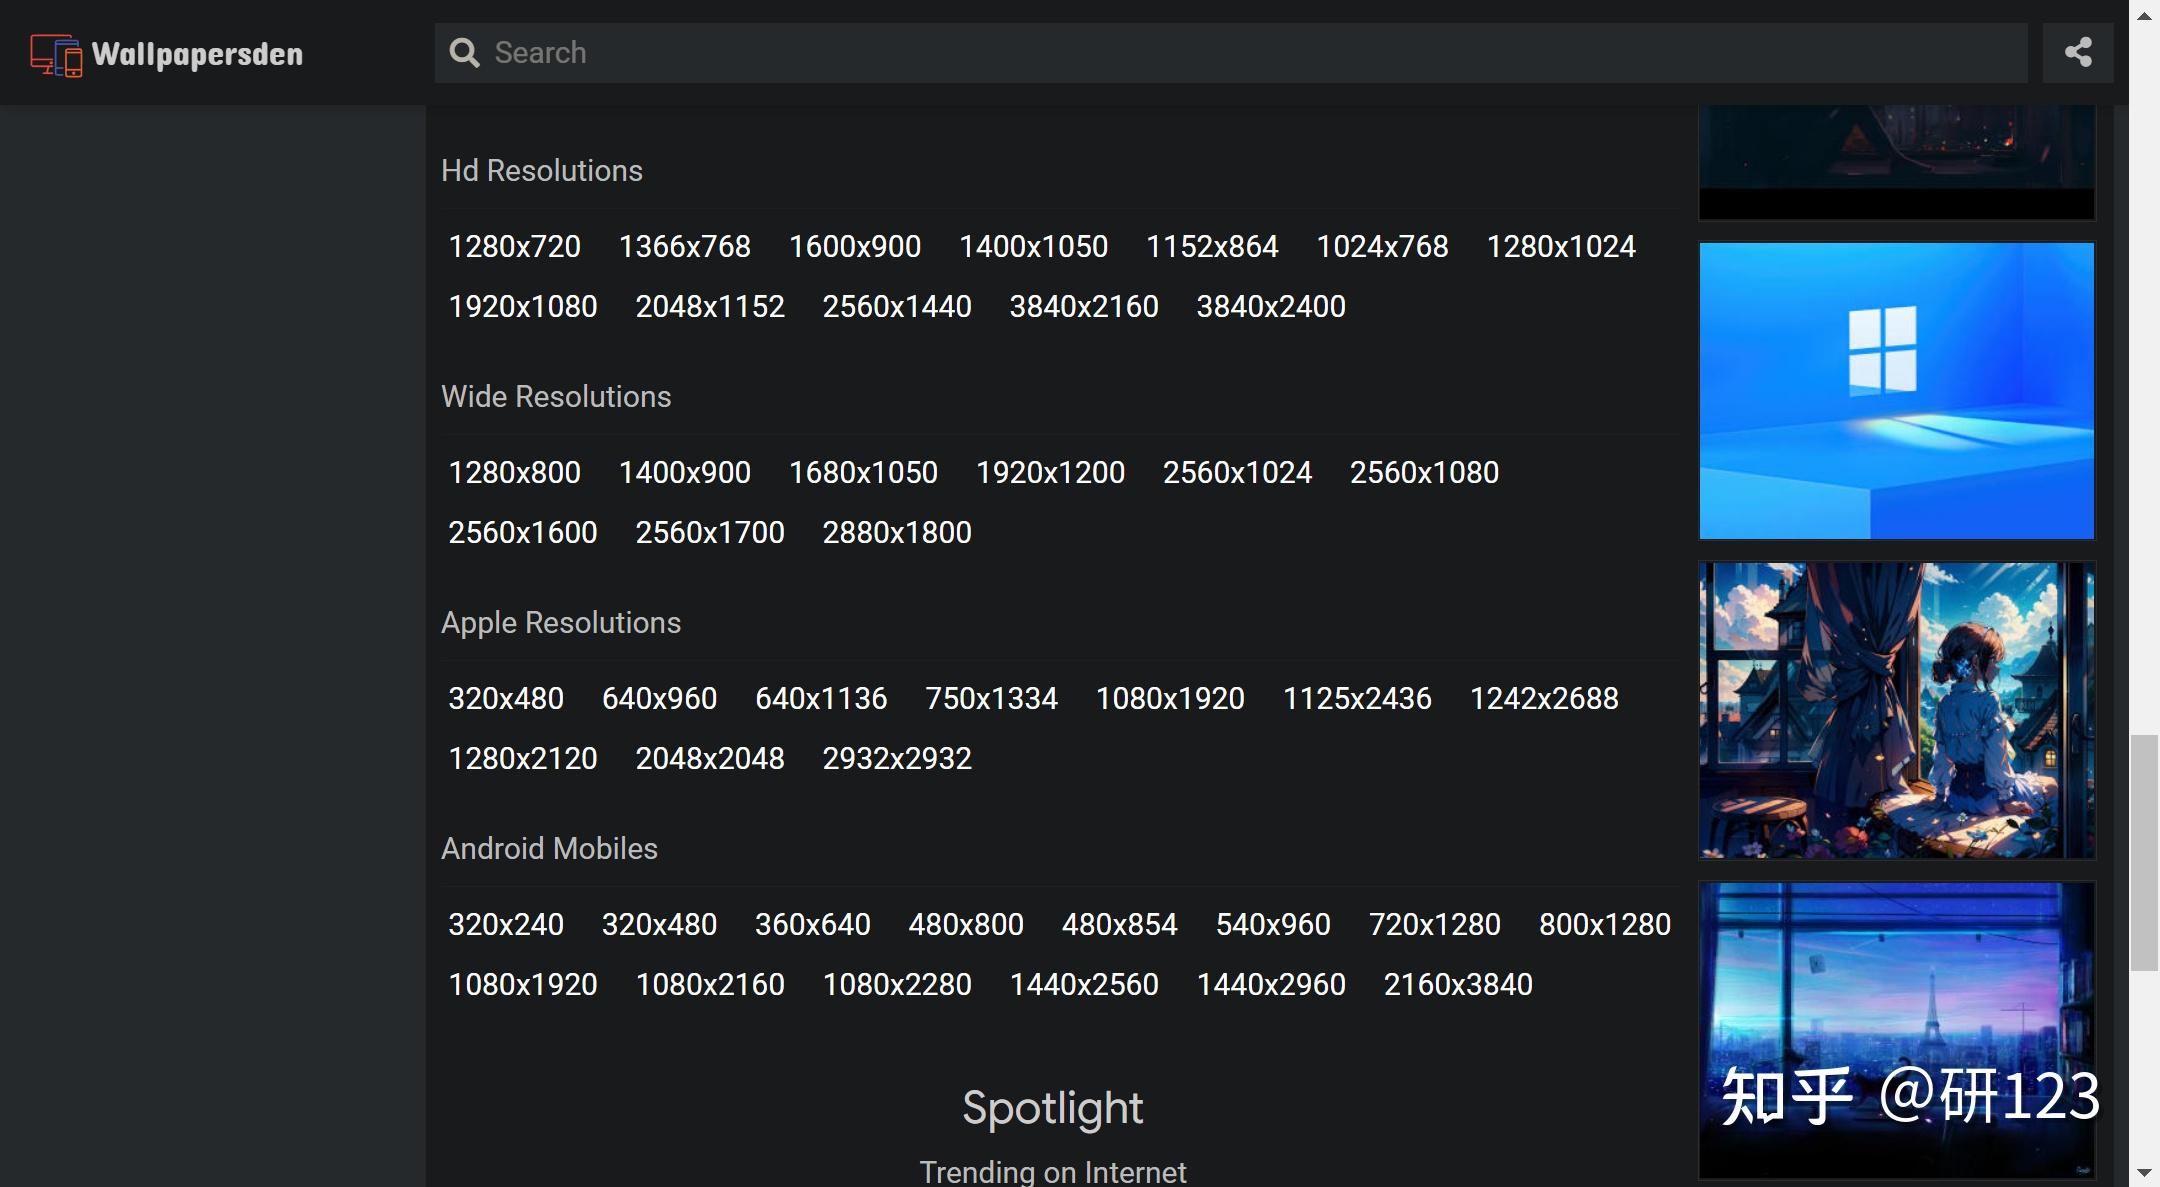2160x1187 pixels.
Task: Click the Wallpapersden logo icon
Action: tap(56, 55)
